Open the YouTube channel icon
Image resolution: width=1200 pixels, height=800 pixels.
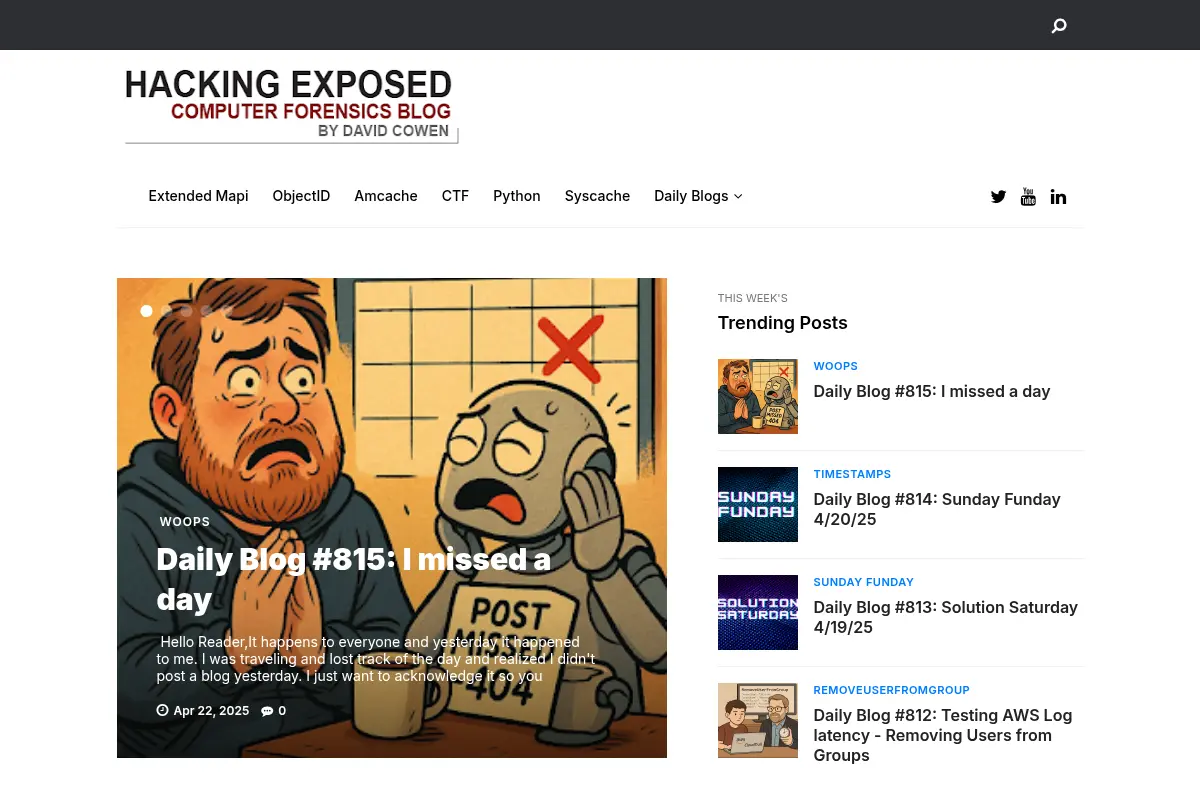tap(1028, 196)
